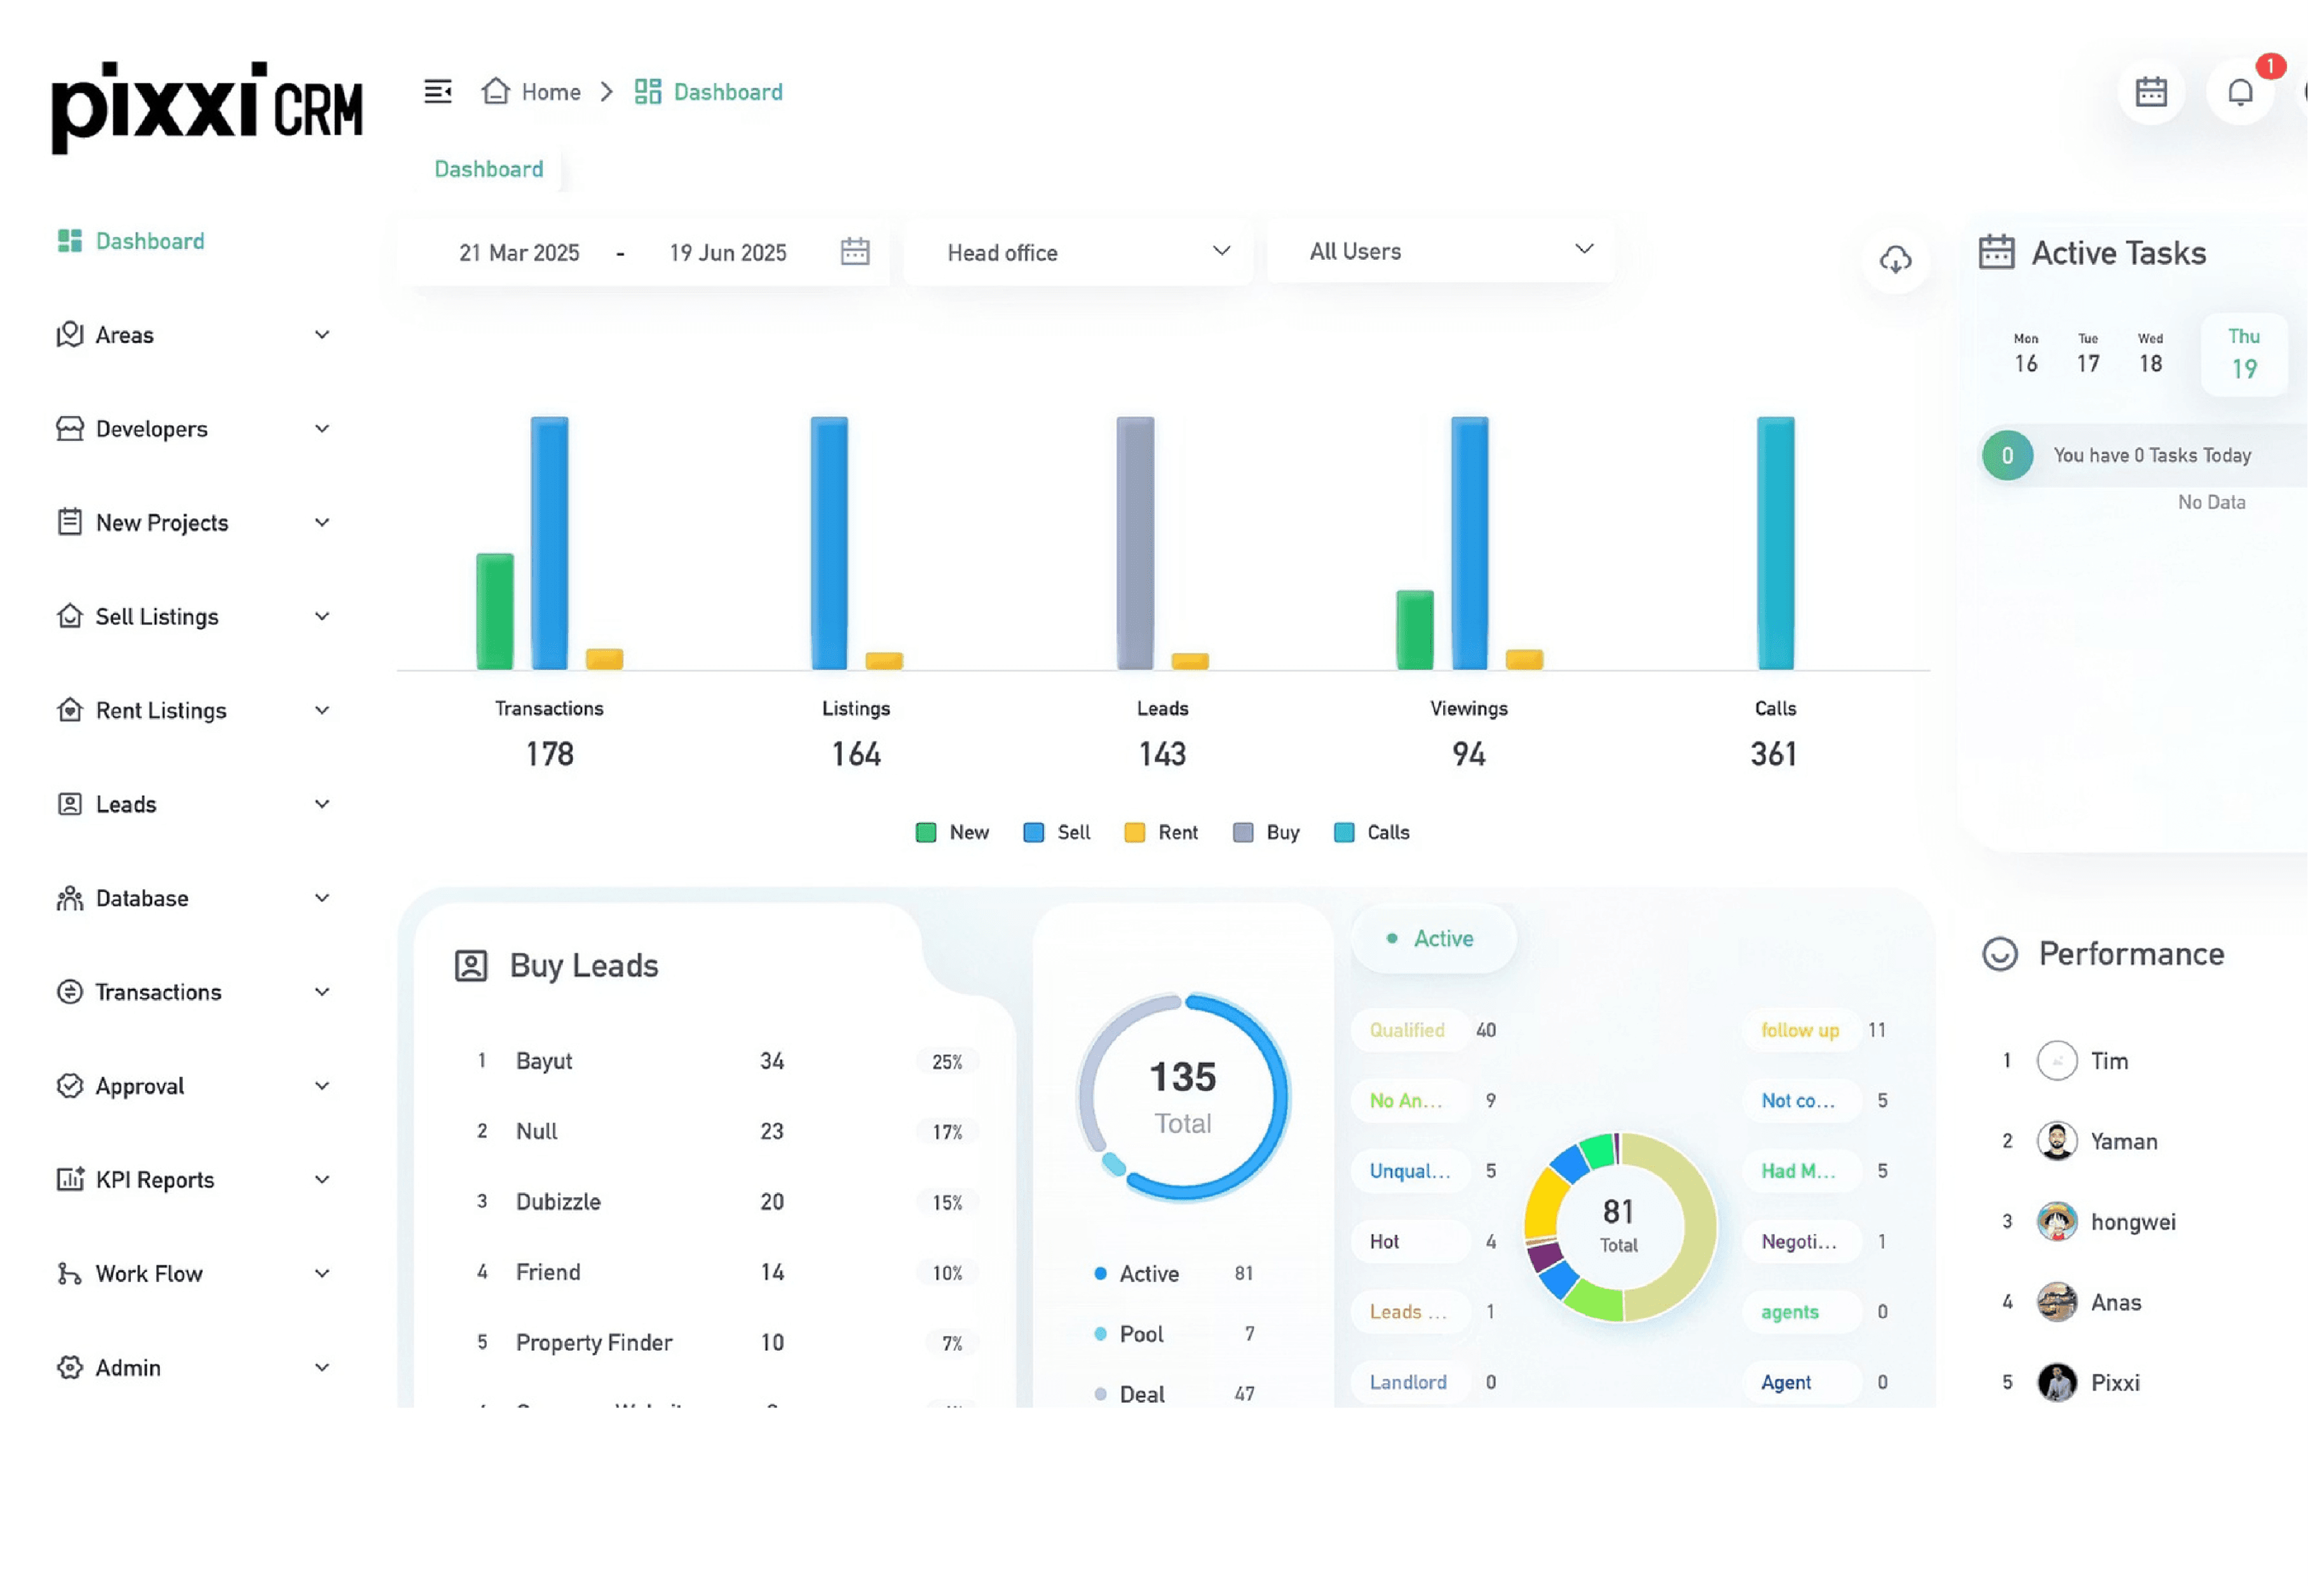Open the All Users dropdown

[x=1440, y=251]
